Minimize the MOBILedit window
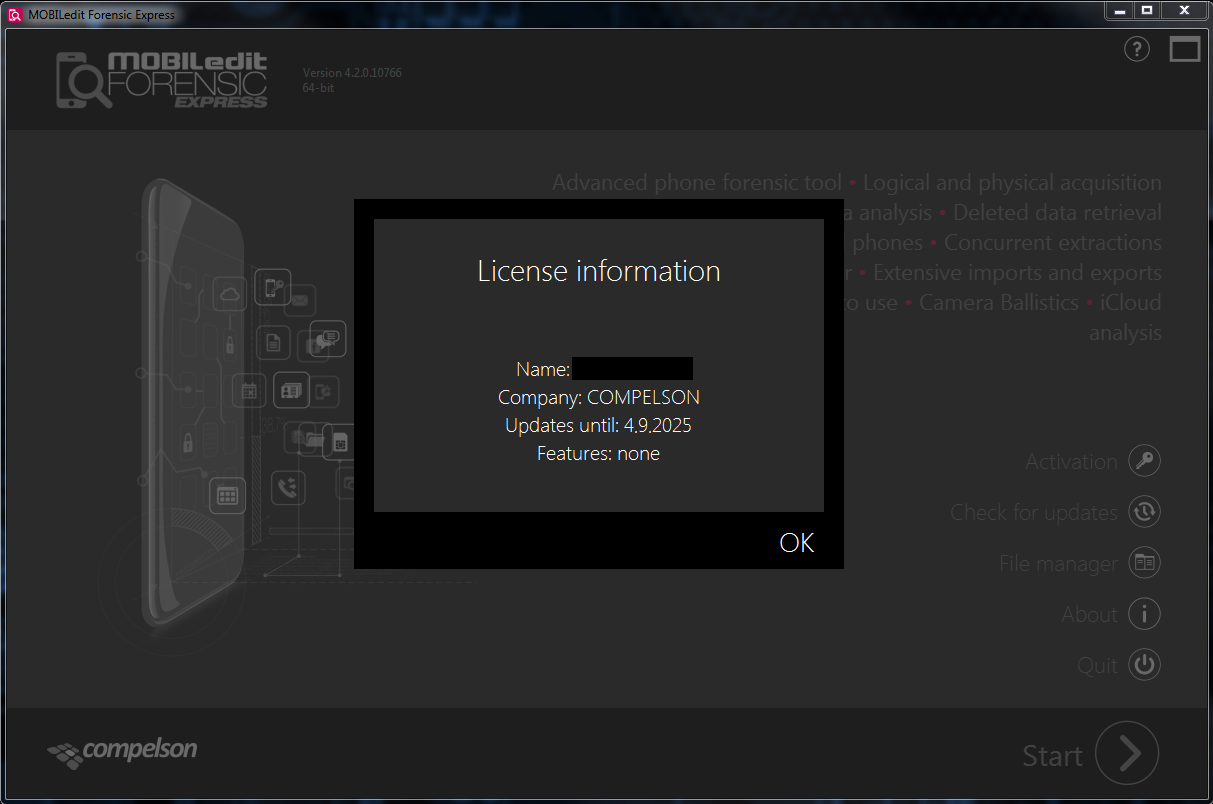 click(1119, 10)
